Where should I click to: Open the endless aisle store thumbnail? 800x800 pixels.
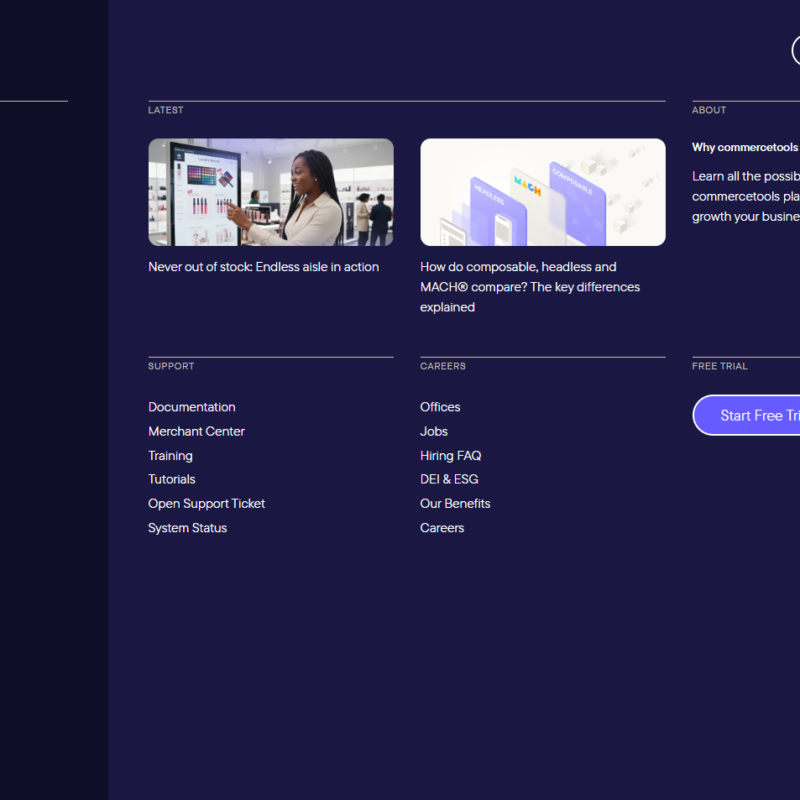[x=271, y=192]
